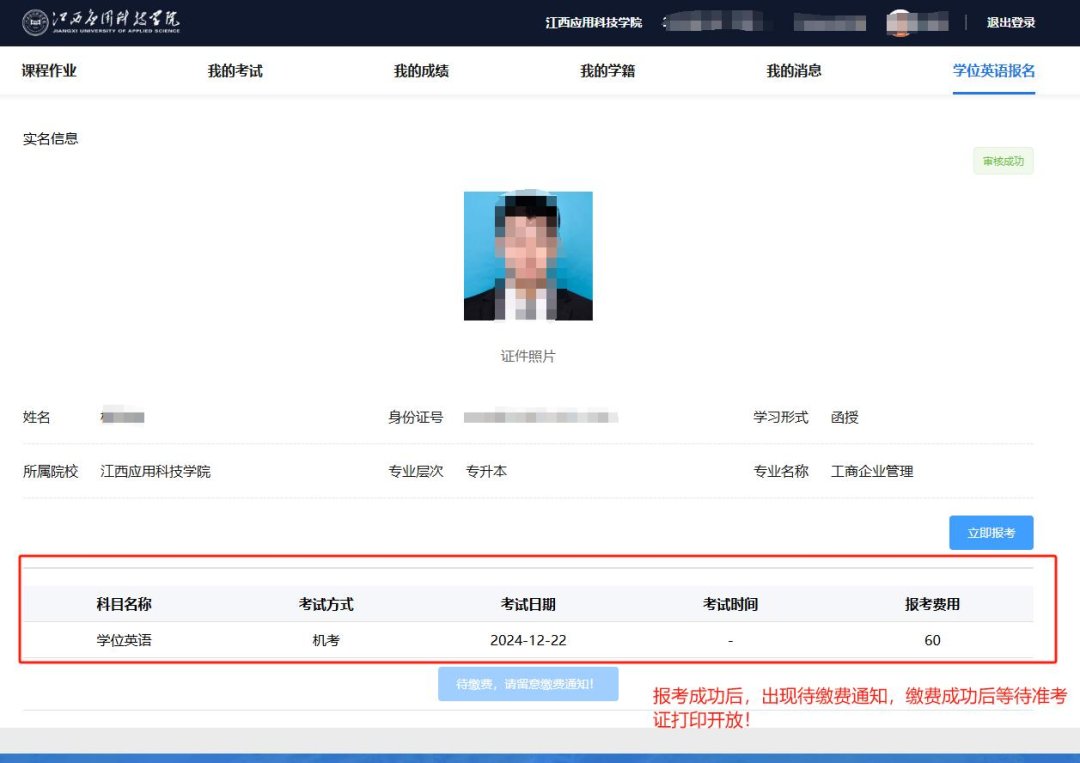Select the 我的成绩 tab

[420, 70]
